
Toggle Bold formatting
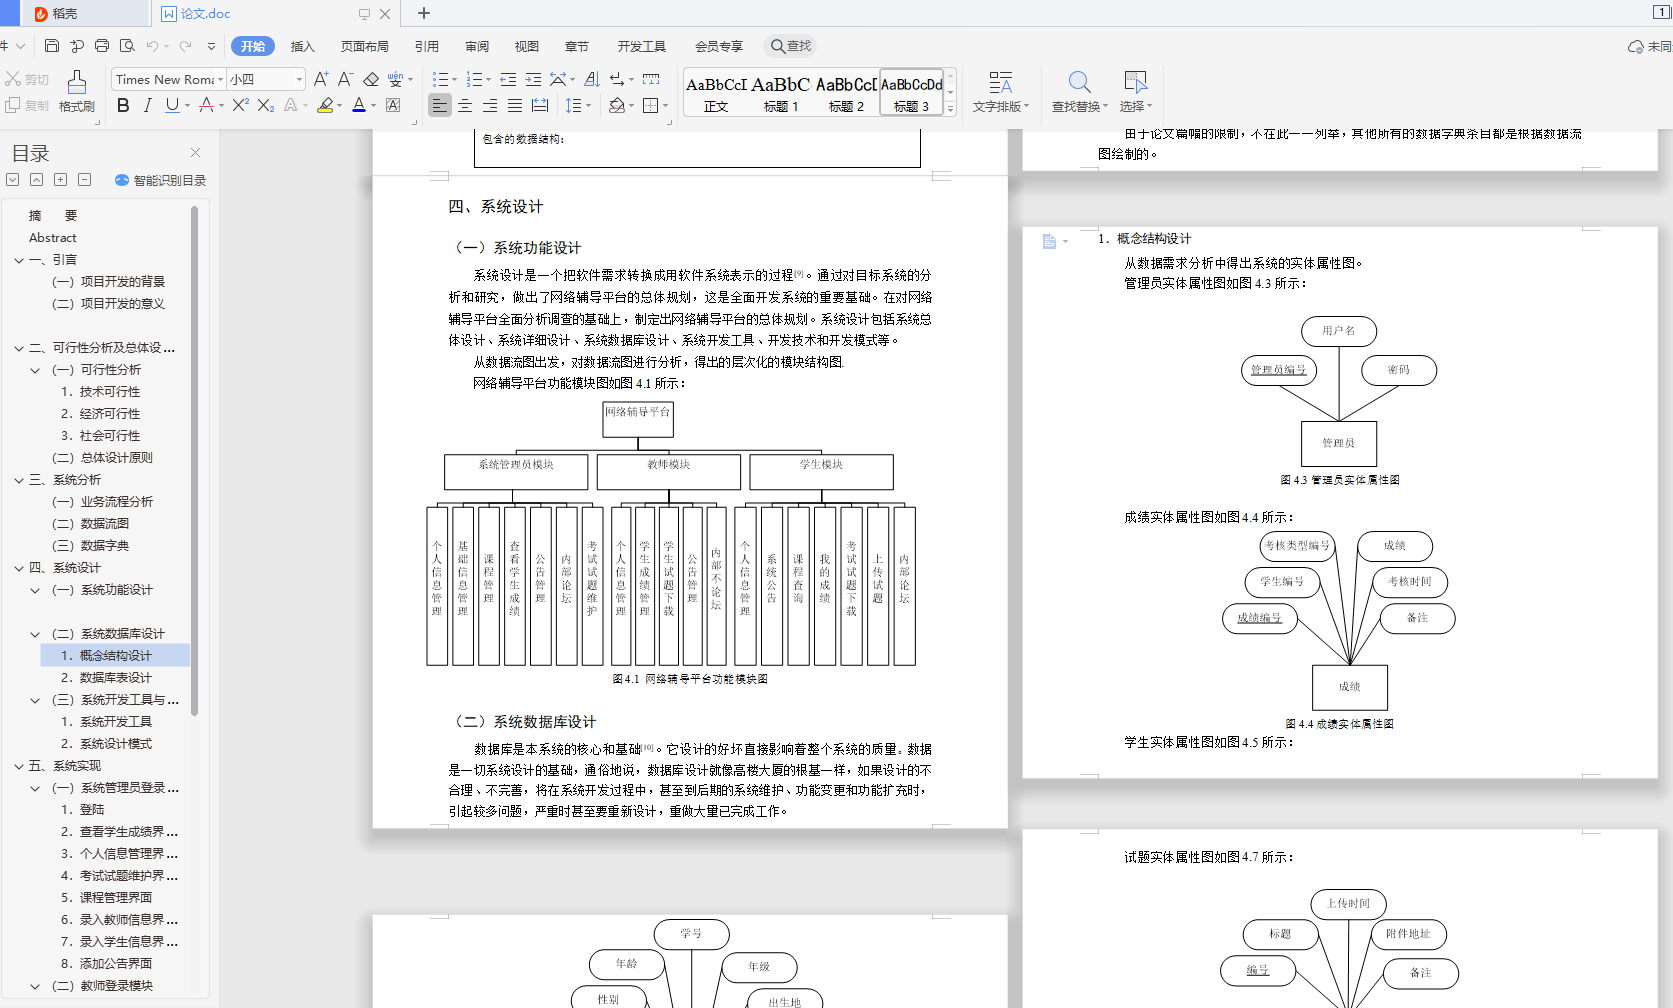(x=123, y=105)
